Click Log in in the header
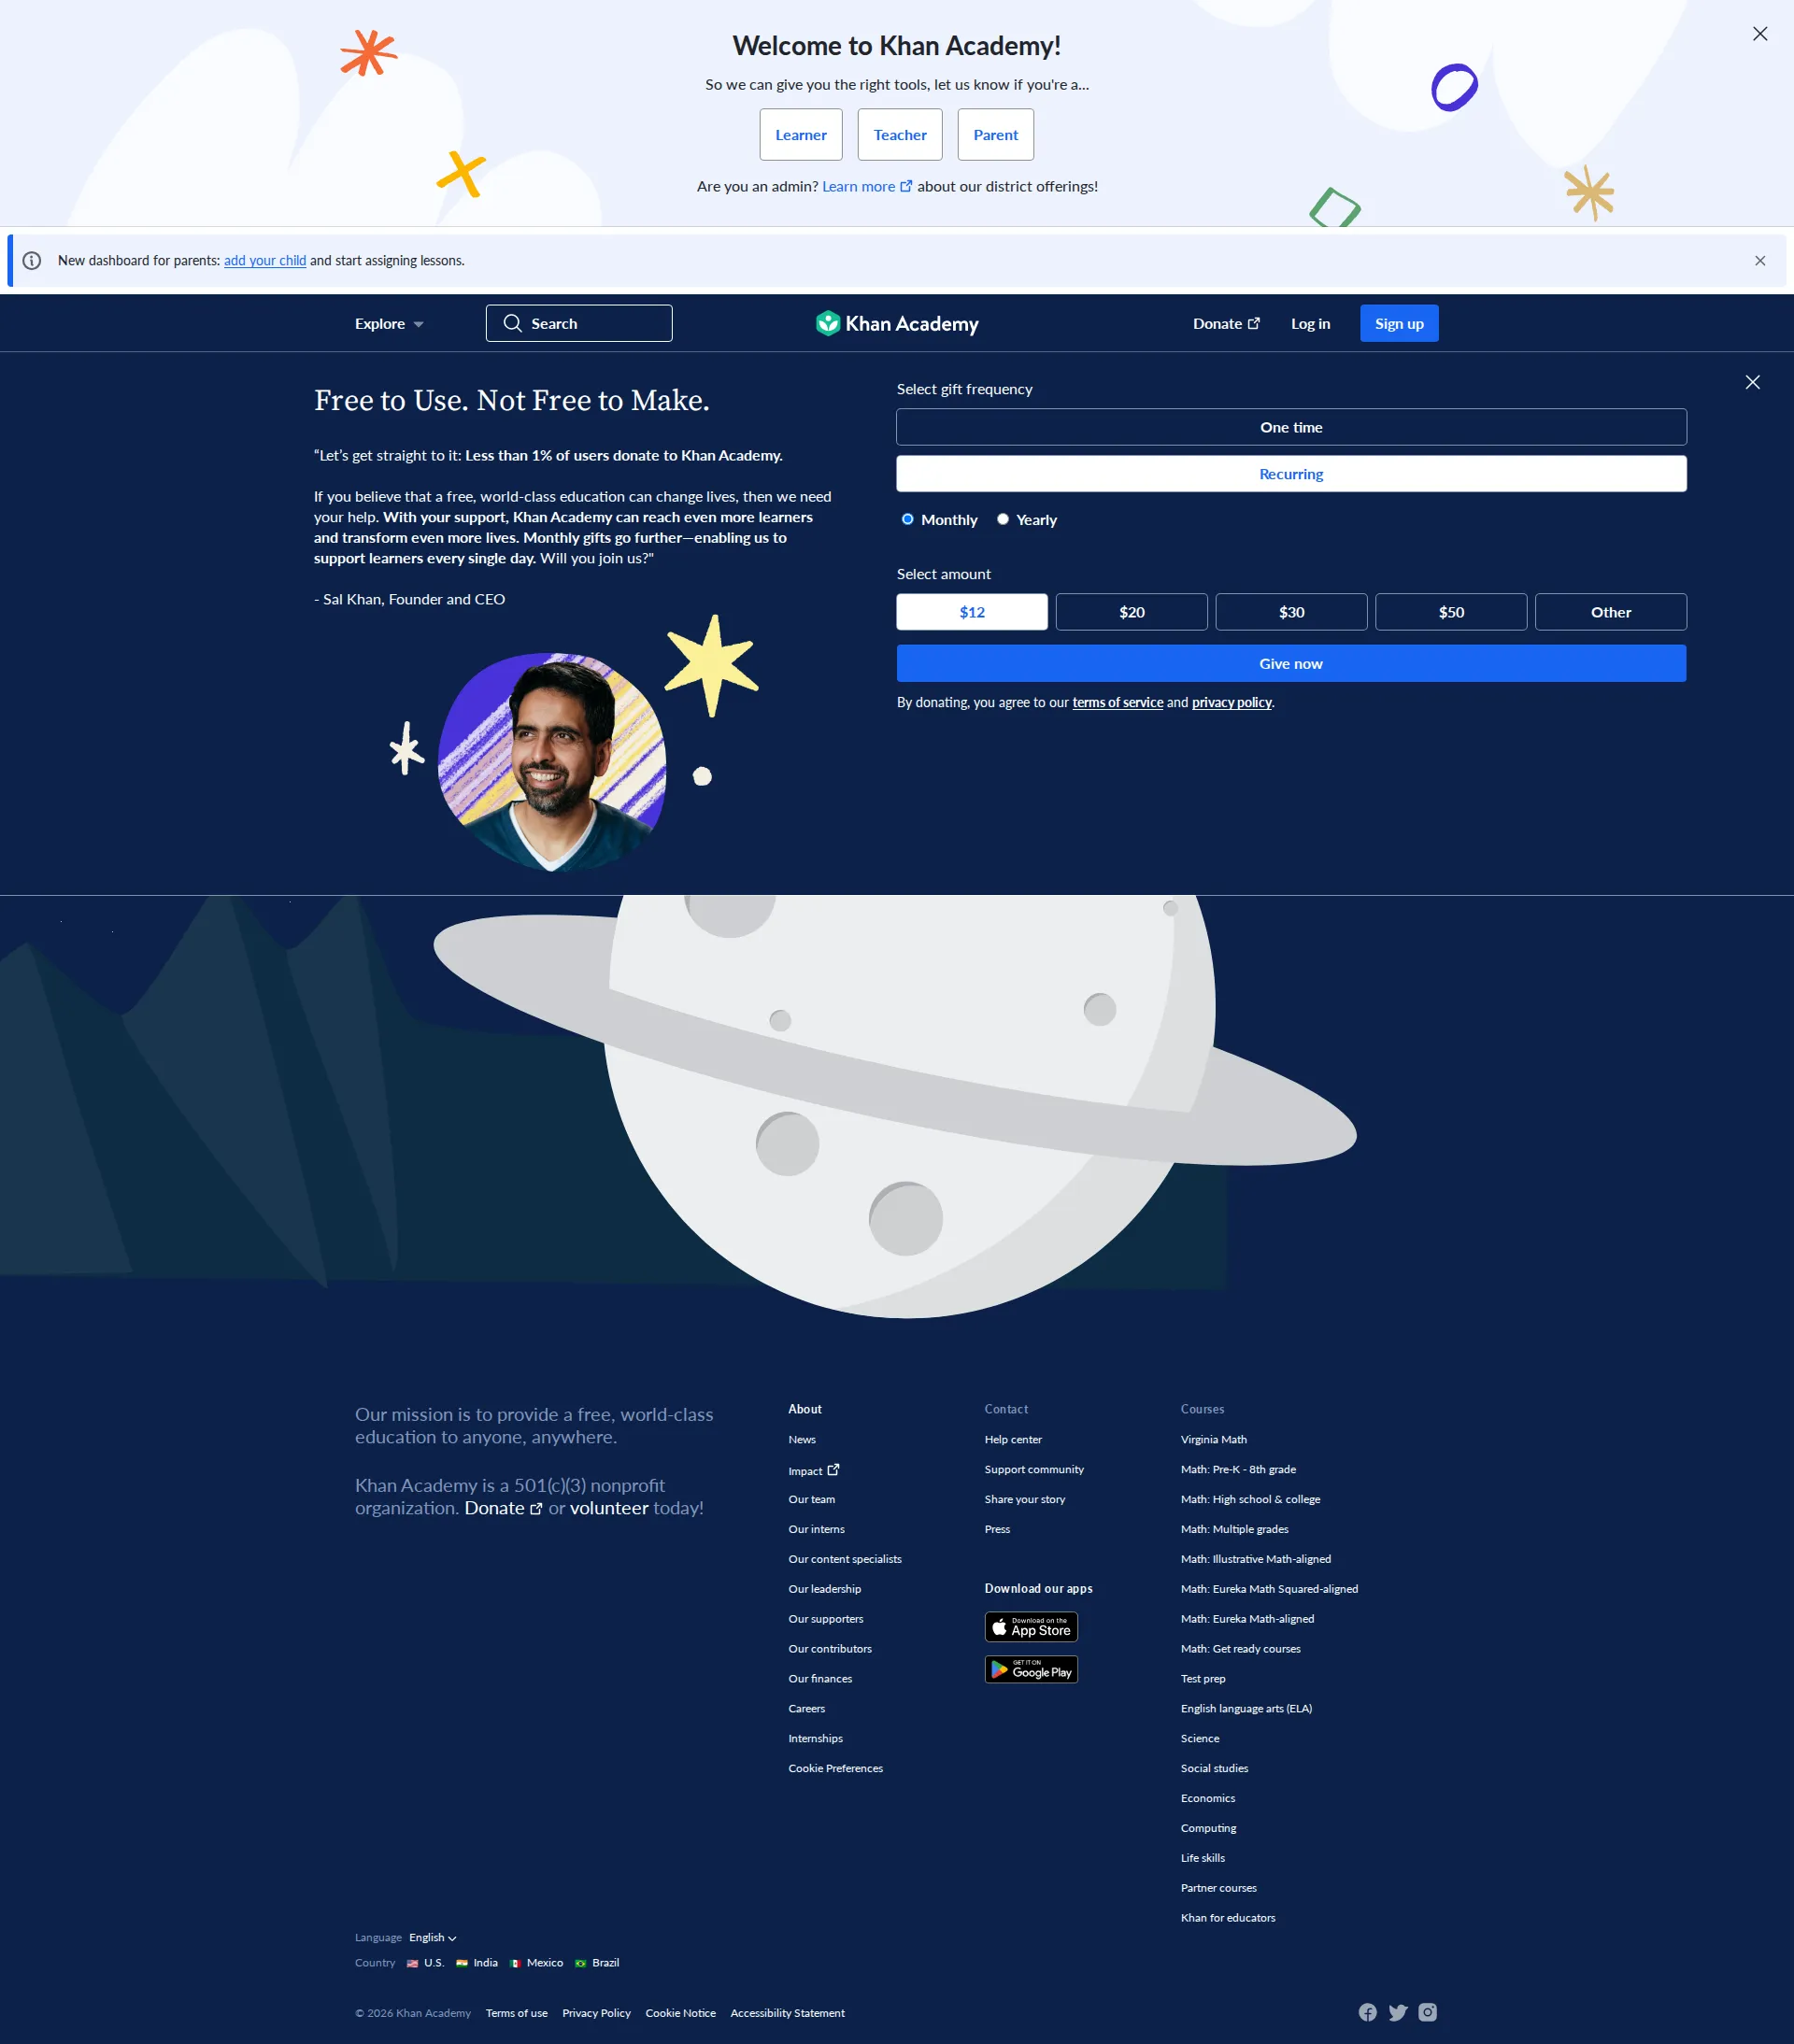The height and width of the screenshot is (2044, 1794). click(1310, 324)
